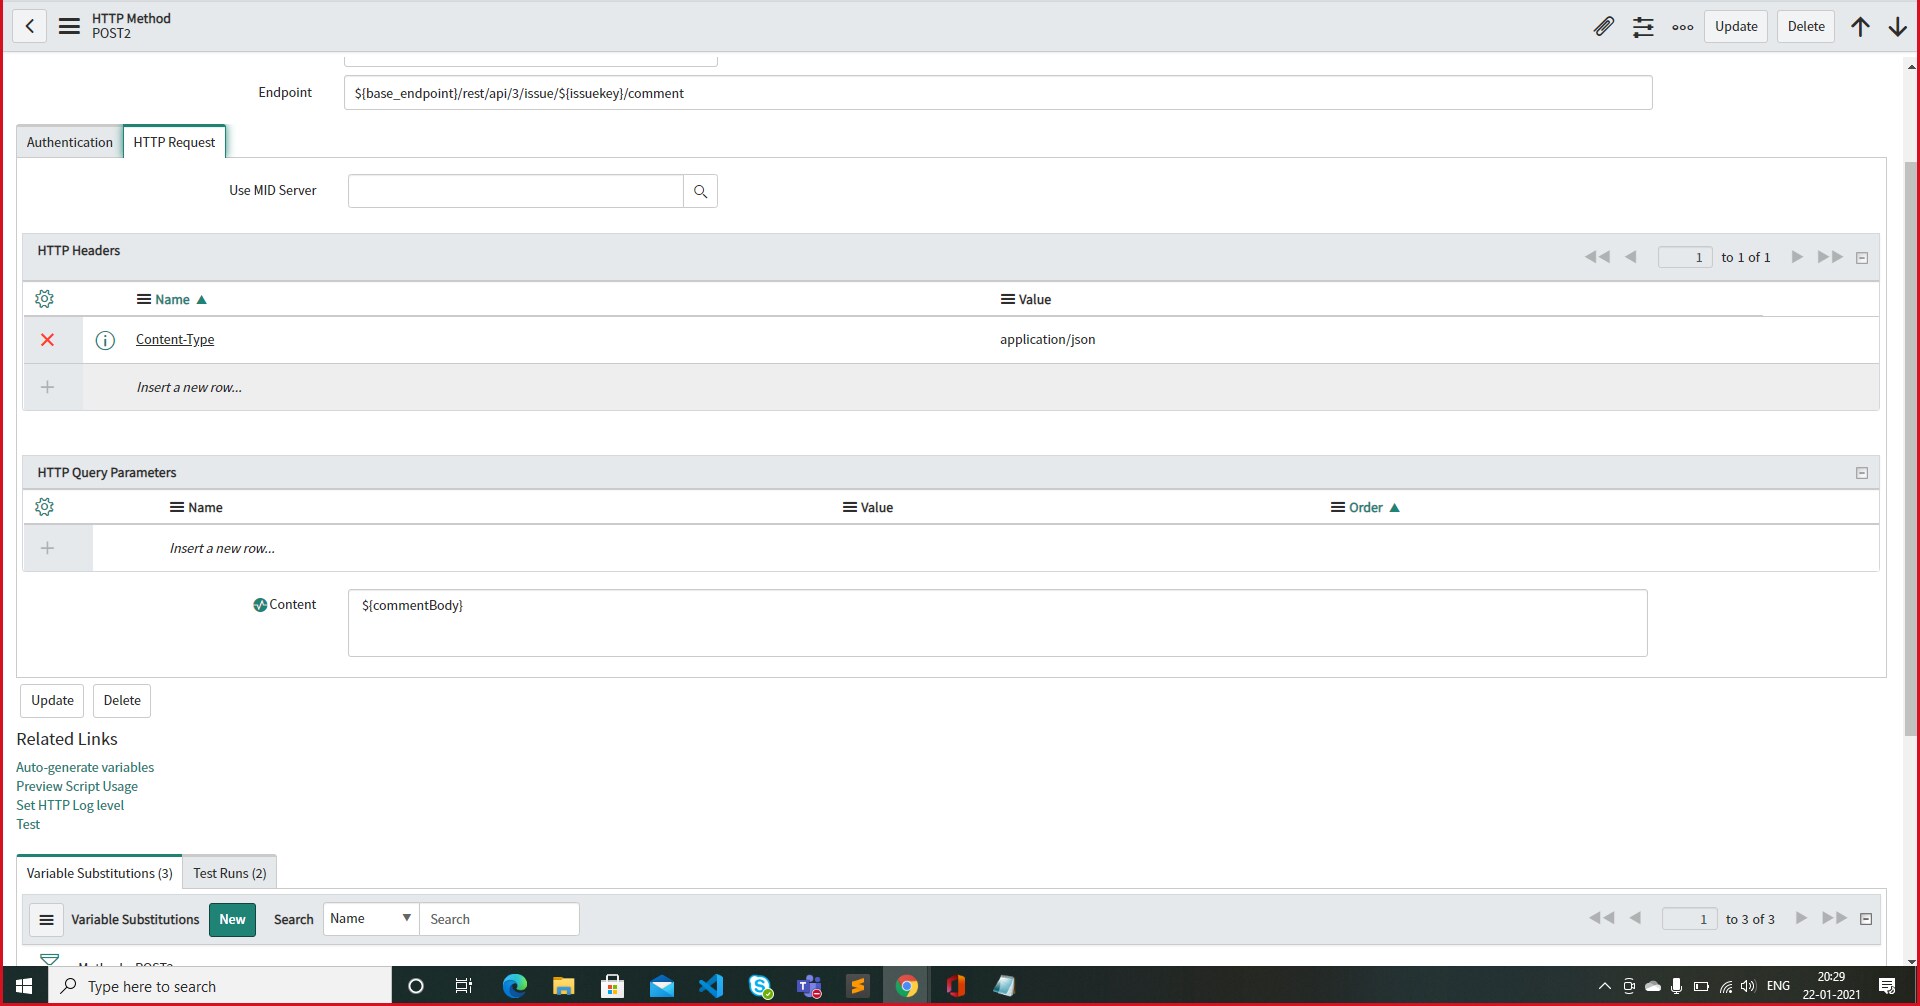
Task: Open Microsoft Teams from the taskbar
Action: click(x=809, y=986)
